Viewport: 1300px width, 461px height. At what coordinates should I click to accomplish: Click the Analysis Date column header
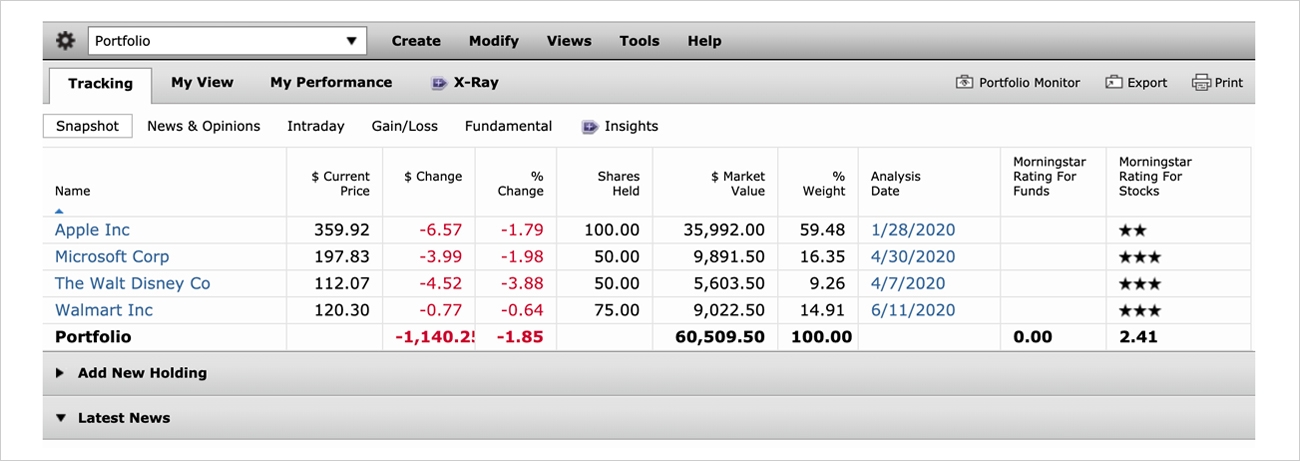tap(896, 183)
